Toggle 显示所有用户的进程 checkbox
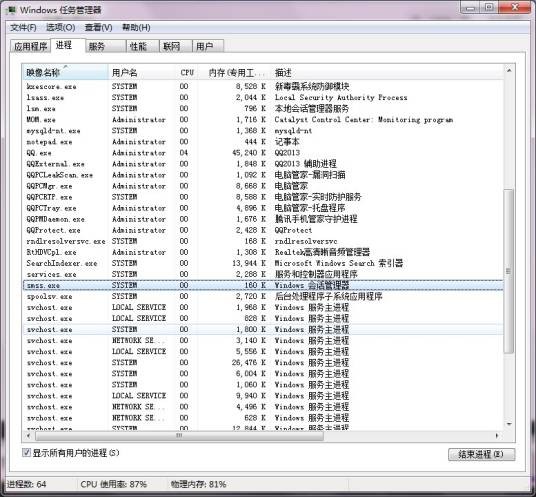This screenshot has height=497, width=536. 26,453
